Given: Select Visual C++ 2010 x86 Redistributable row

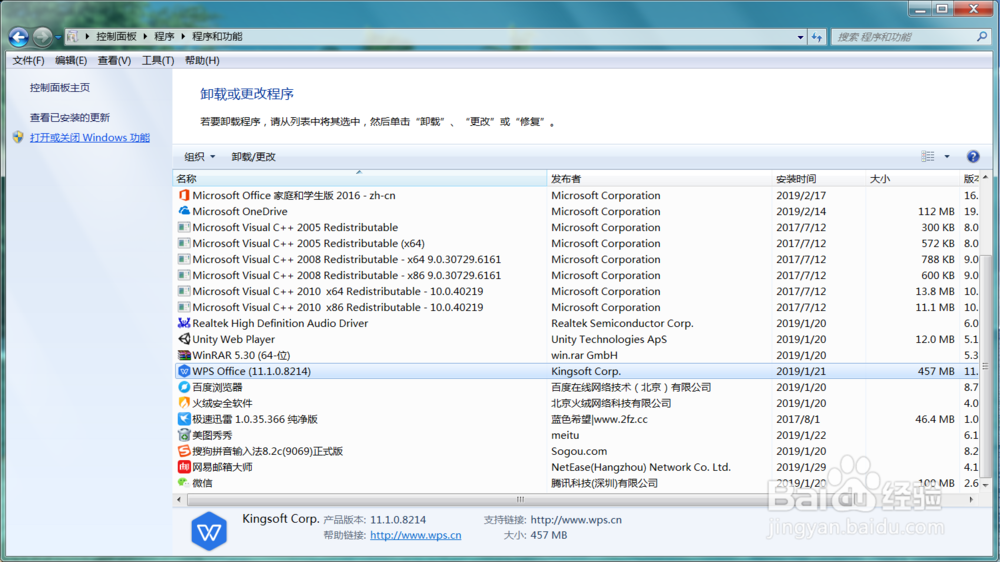Looking at the screenshot, I should click(x=576, y=307).
